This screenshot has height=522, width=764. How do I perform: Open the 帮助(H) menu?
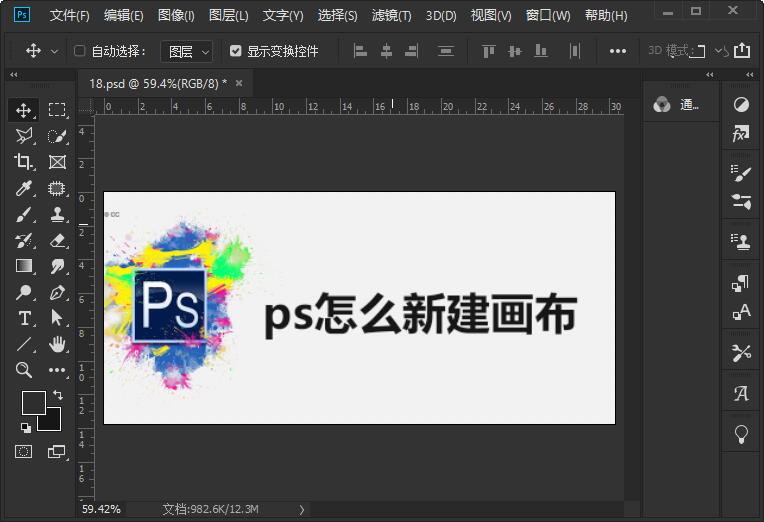click(x=606, y=16)
